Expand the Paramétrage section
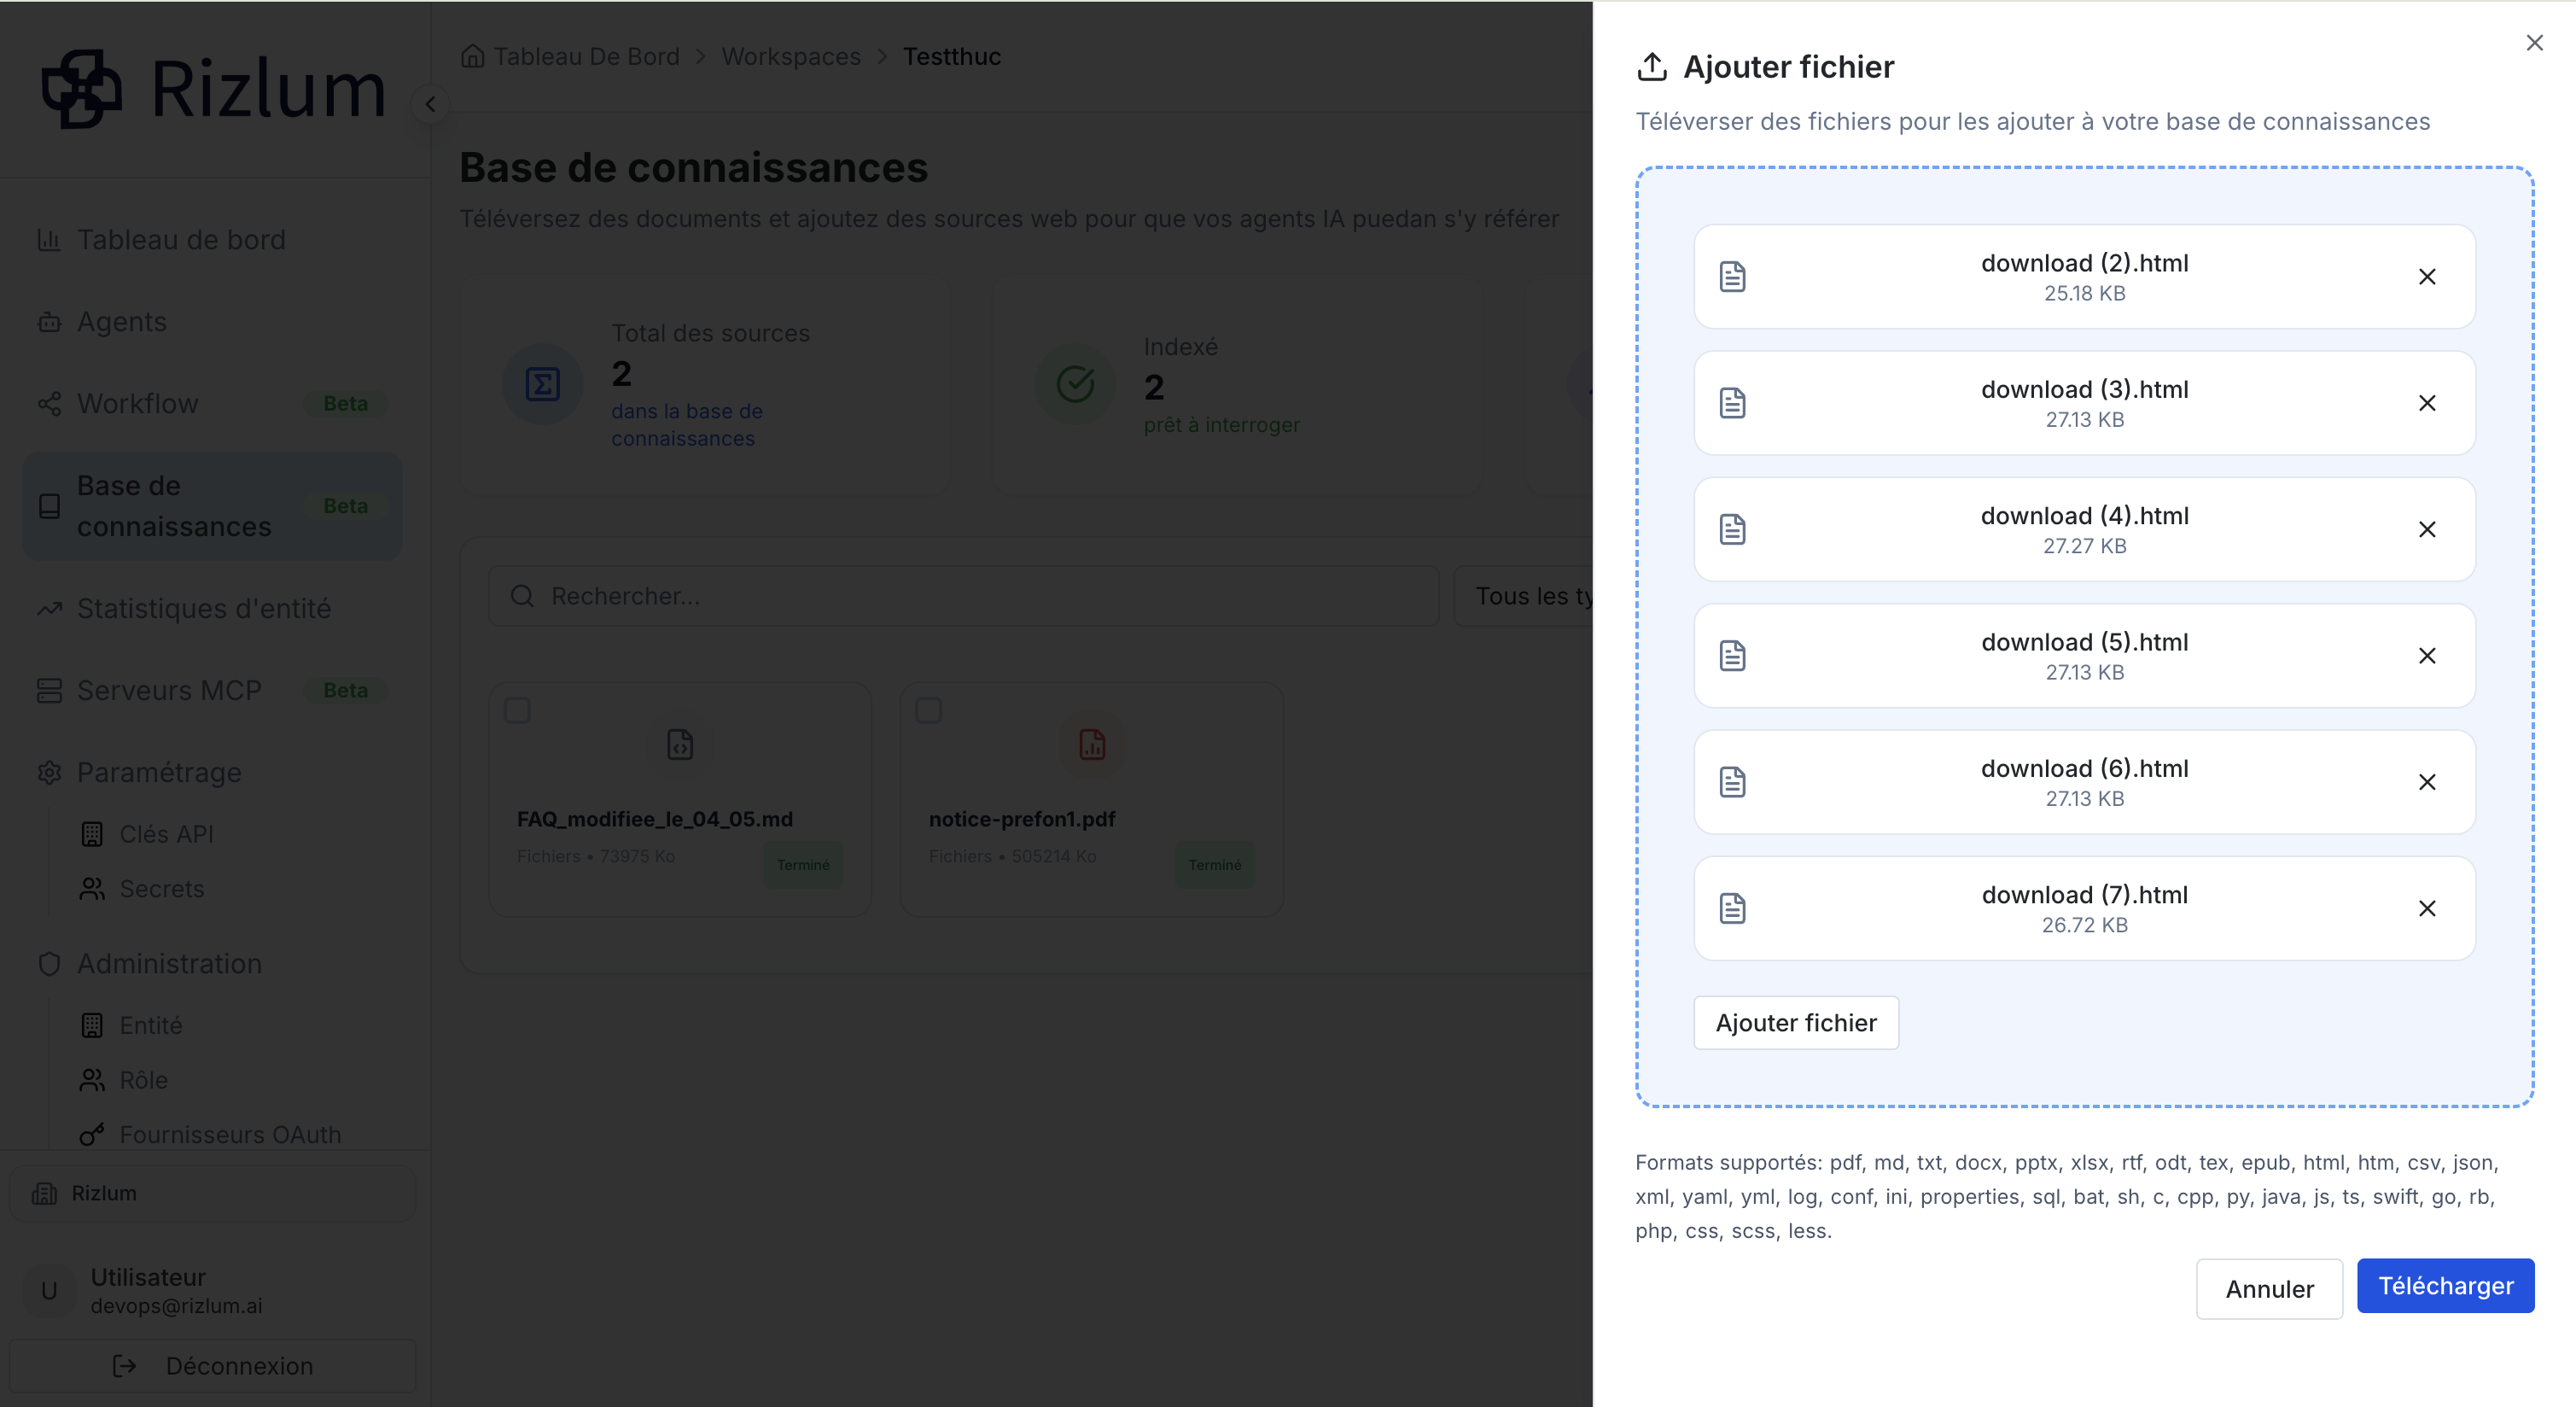 point(212,773)
